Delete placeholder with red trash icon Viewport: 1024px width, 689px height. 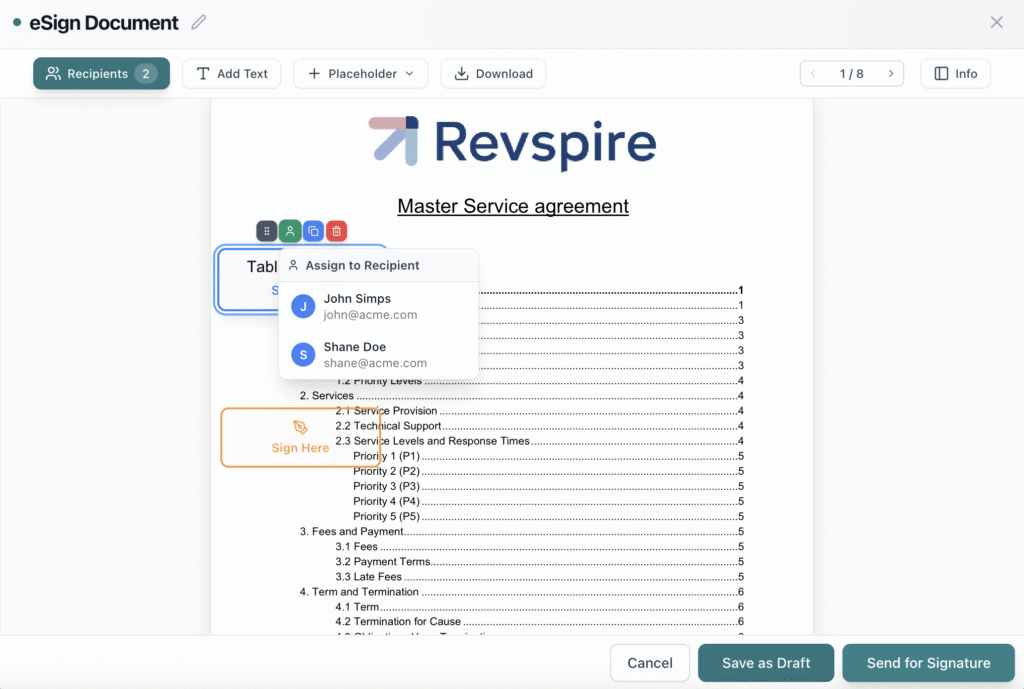337,231
